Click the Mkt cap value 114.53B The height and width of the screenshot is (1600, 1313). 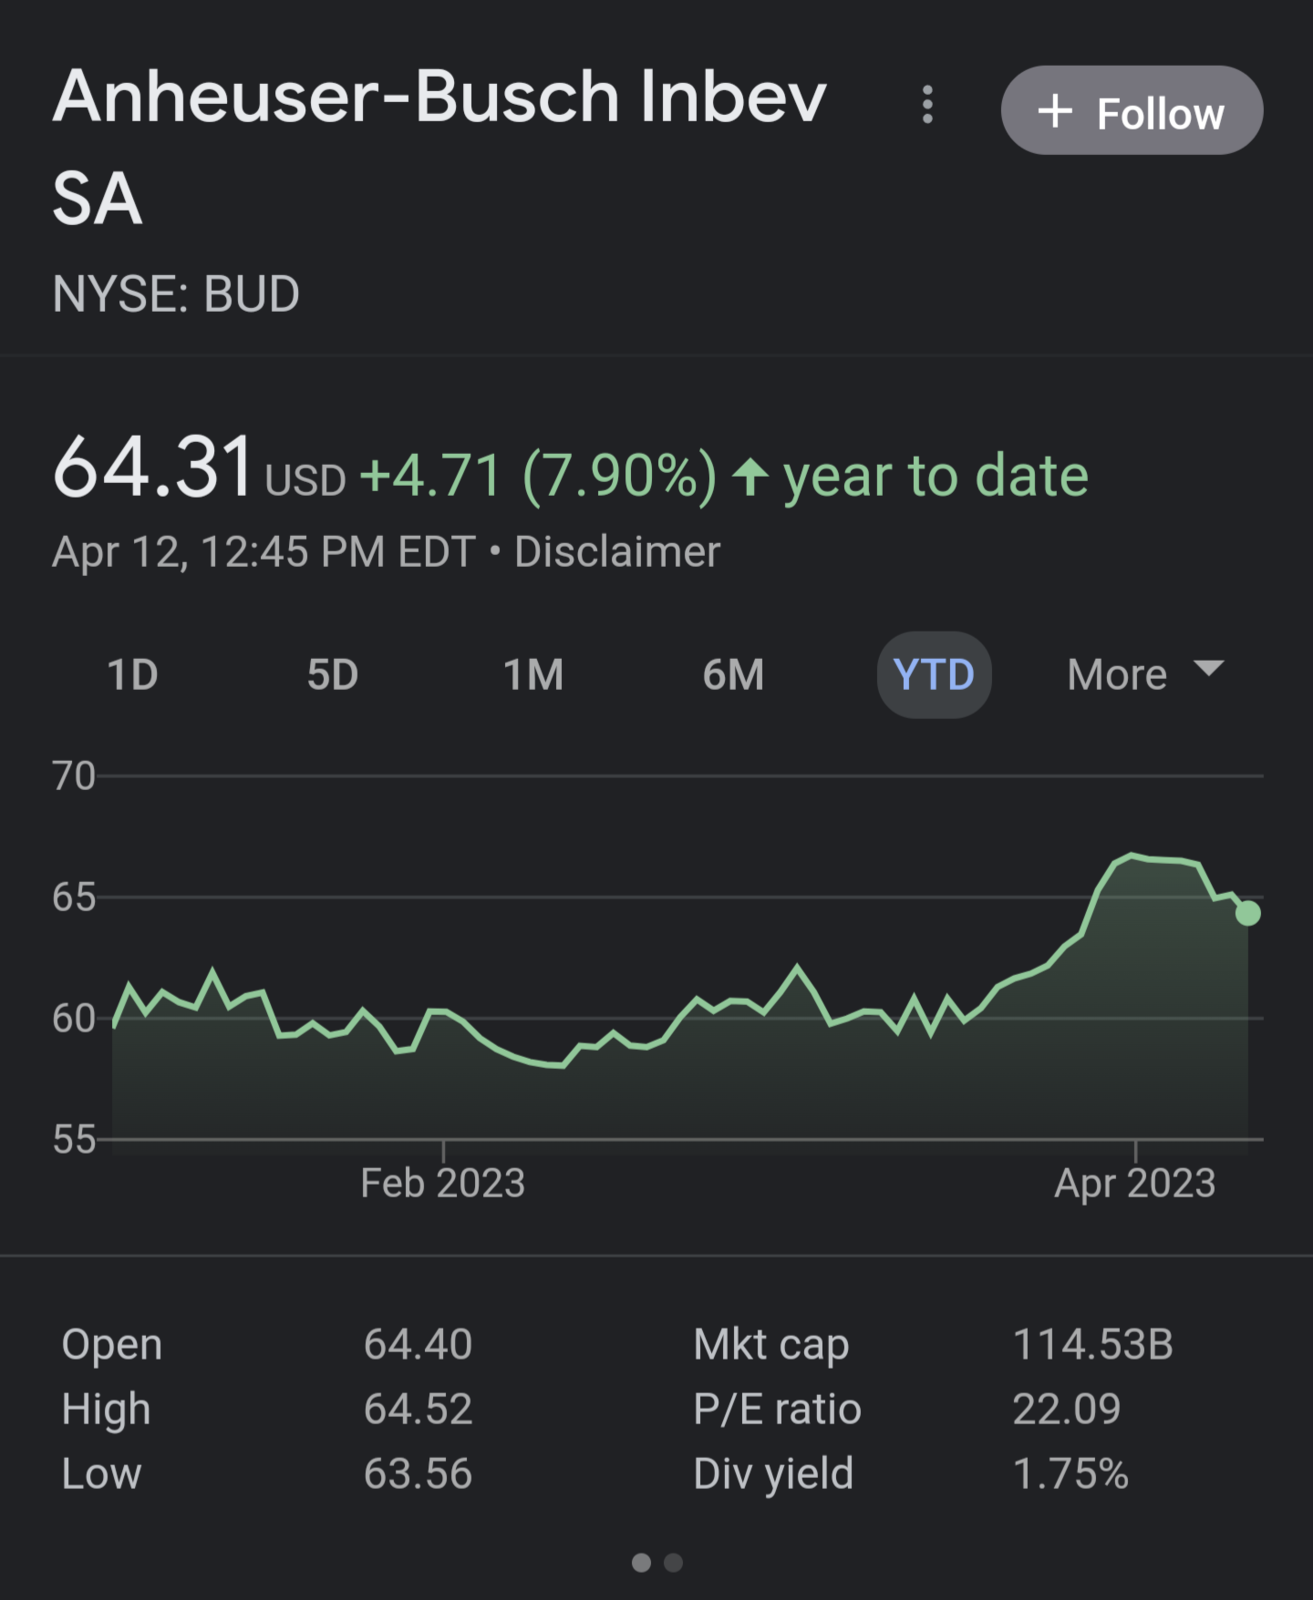(1093, 1345)
